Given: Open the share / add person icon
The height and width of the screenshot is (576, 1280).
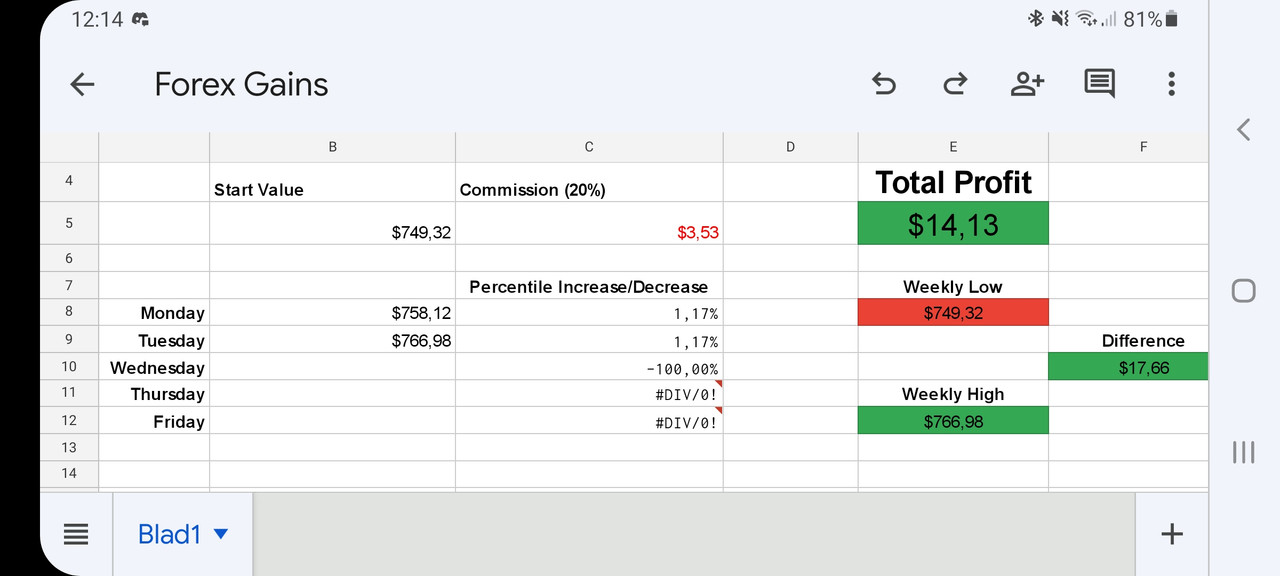Looking at the screenshot, I should coord(1027,84).
